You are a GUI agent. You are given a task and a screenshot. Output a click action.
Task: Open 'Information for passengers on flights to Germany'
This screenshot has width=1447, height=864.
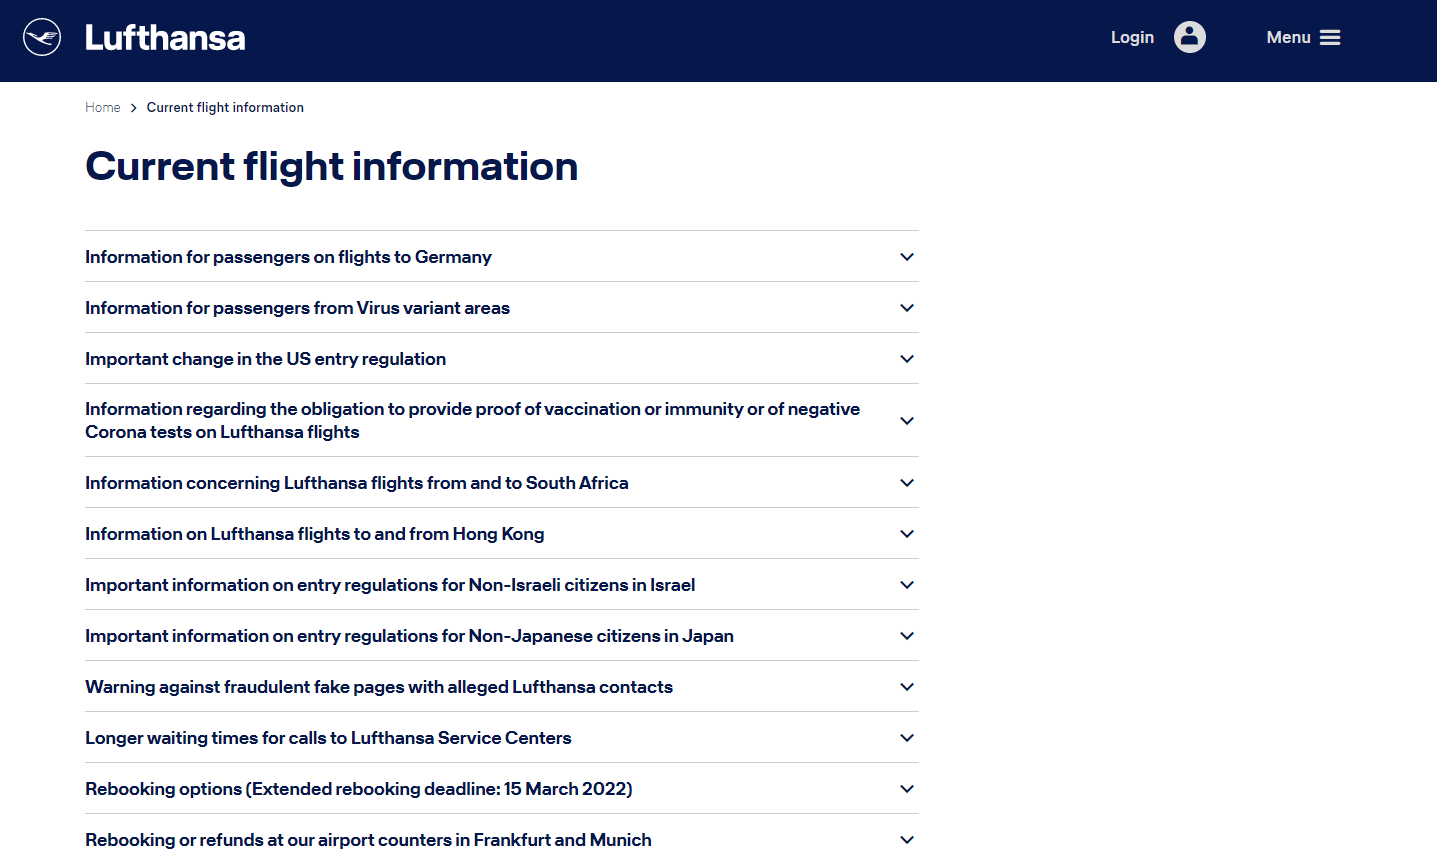[x=288, y=257]
